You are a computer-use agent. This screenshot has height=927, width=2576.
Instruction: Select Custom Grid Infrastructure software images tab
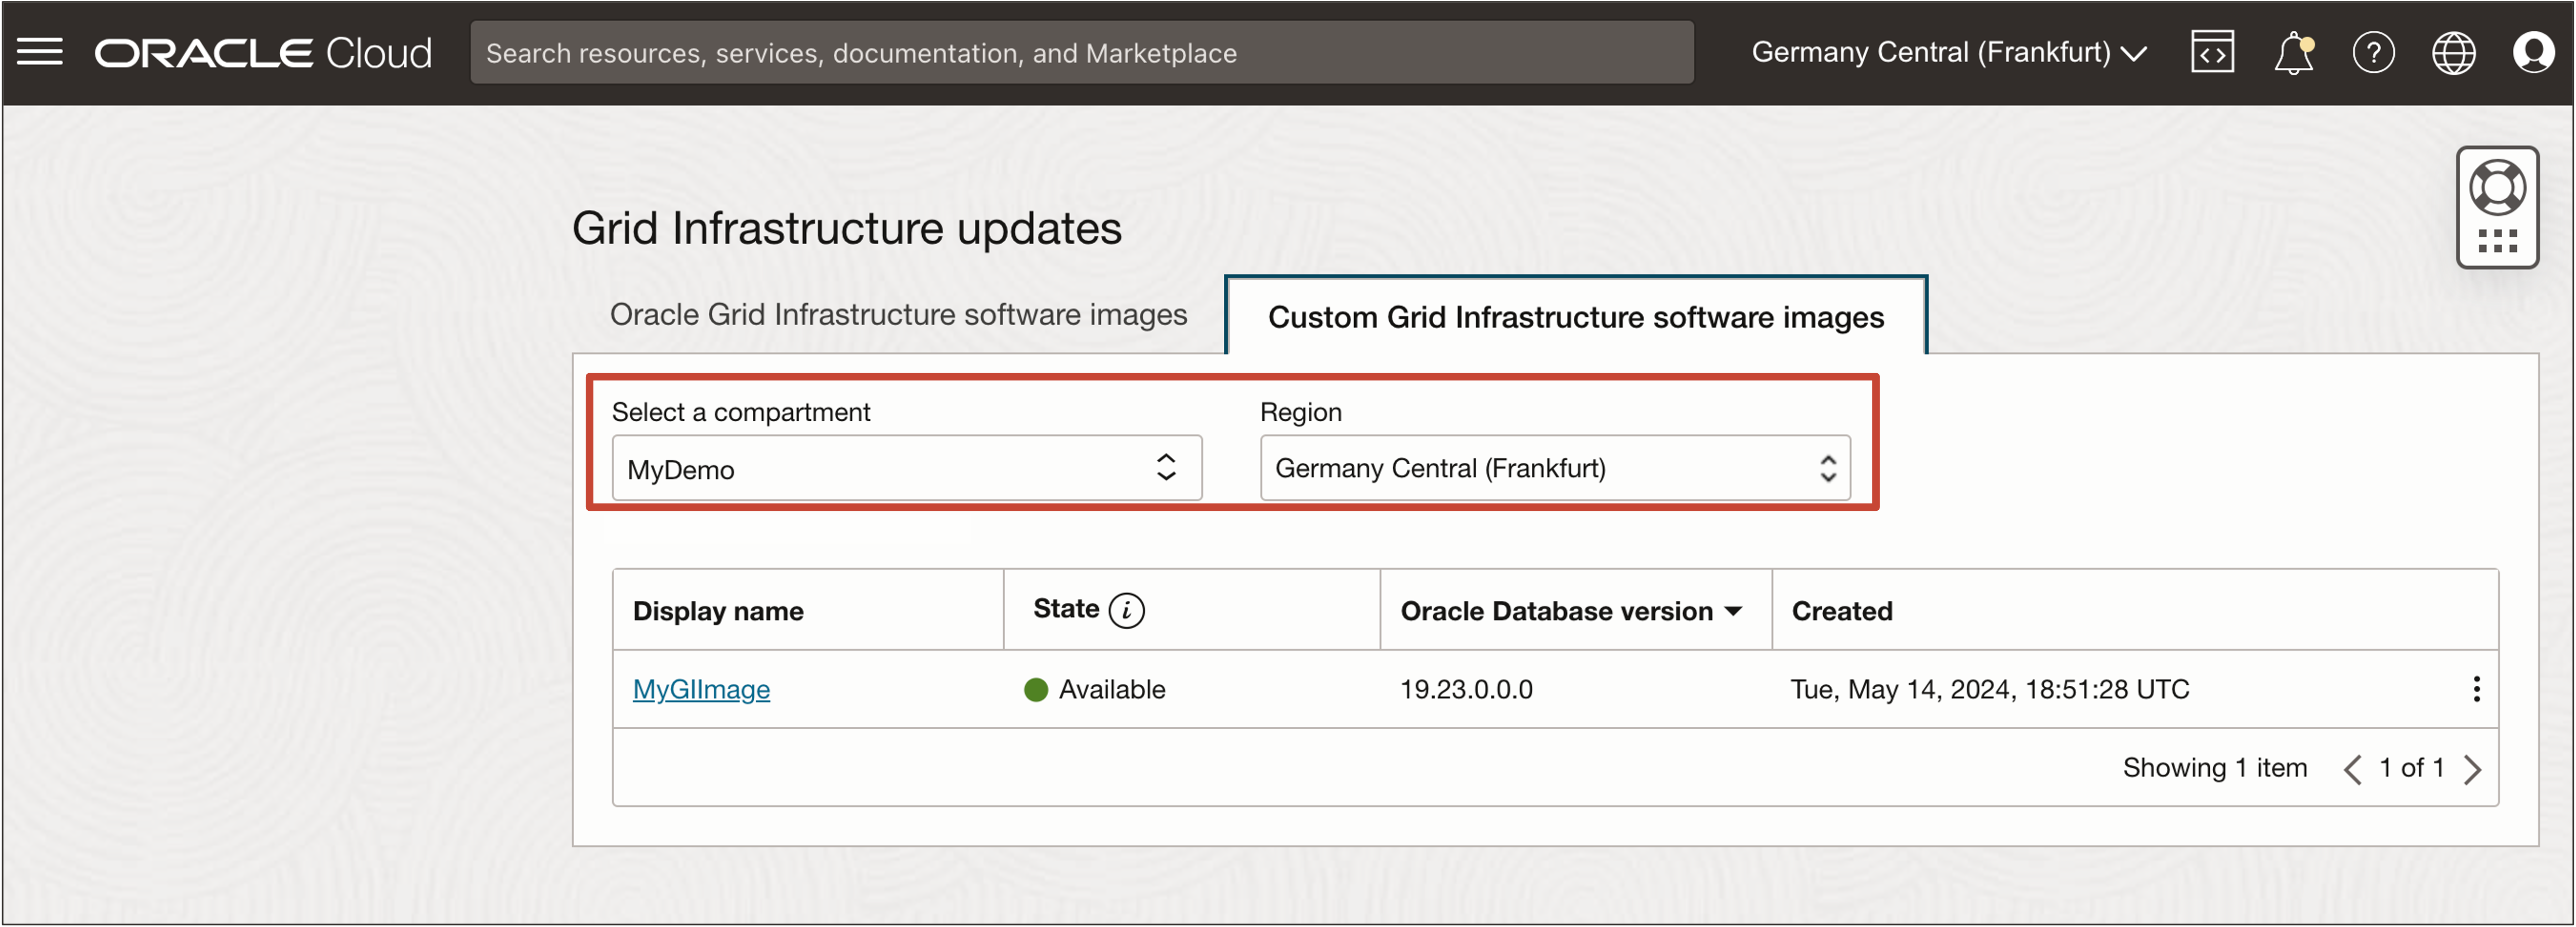click(1575, 317)
